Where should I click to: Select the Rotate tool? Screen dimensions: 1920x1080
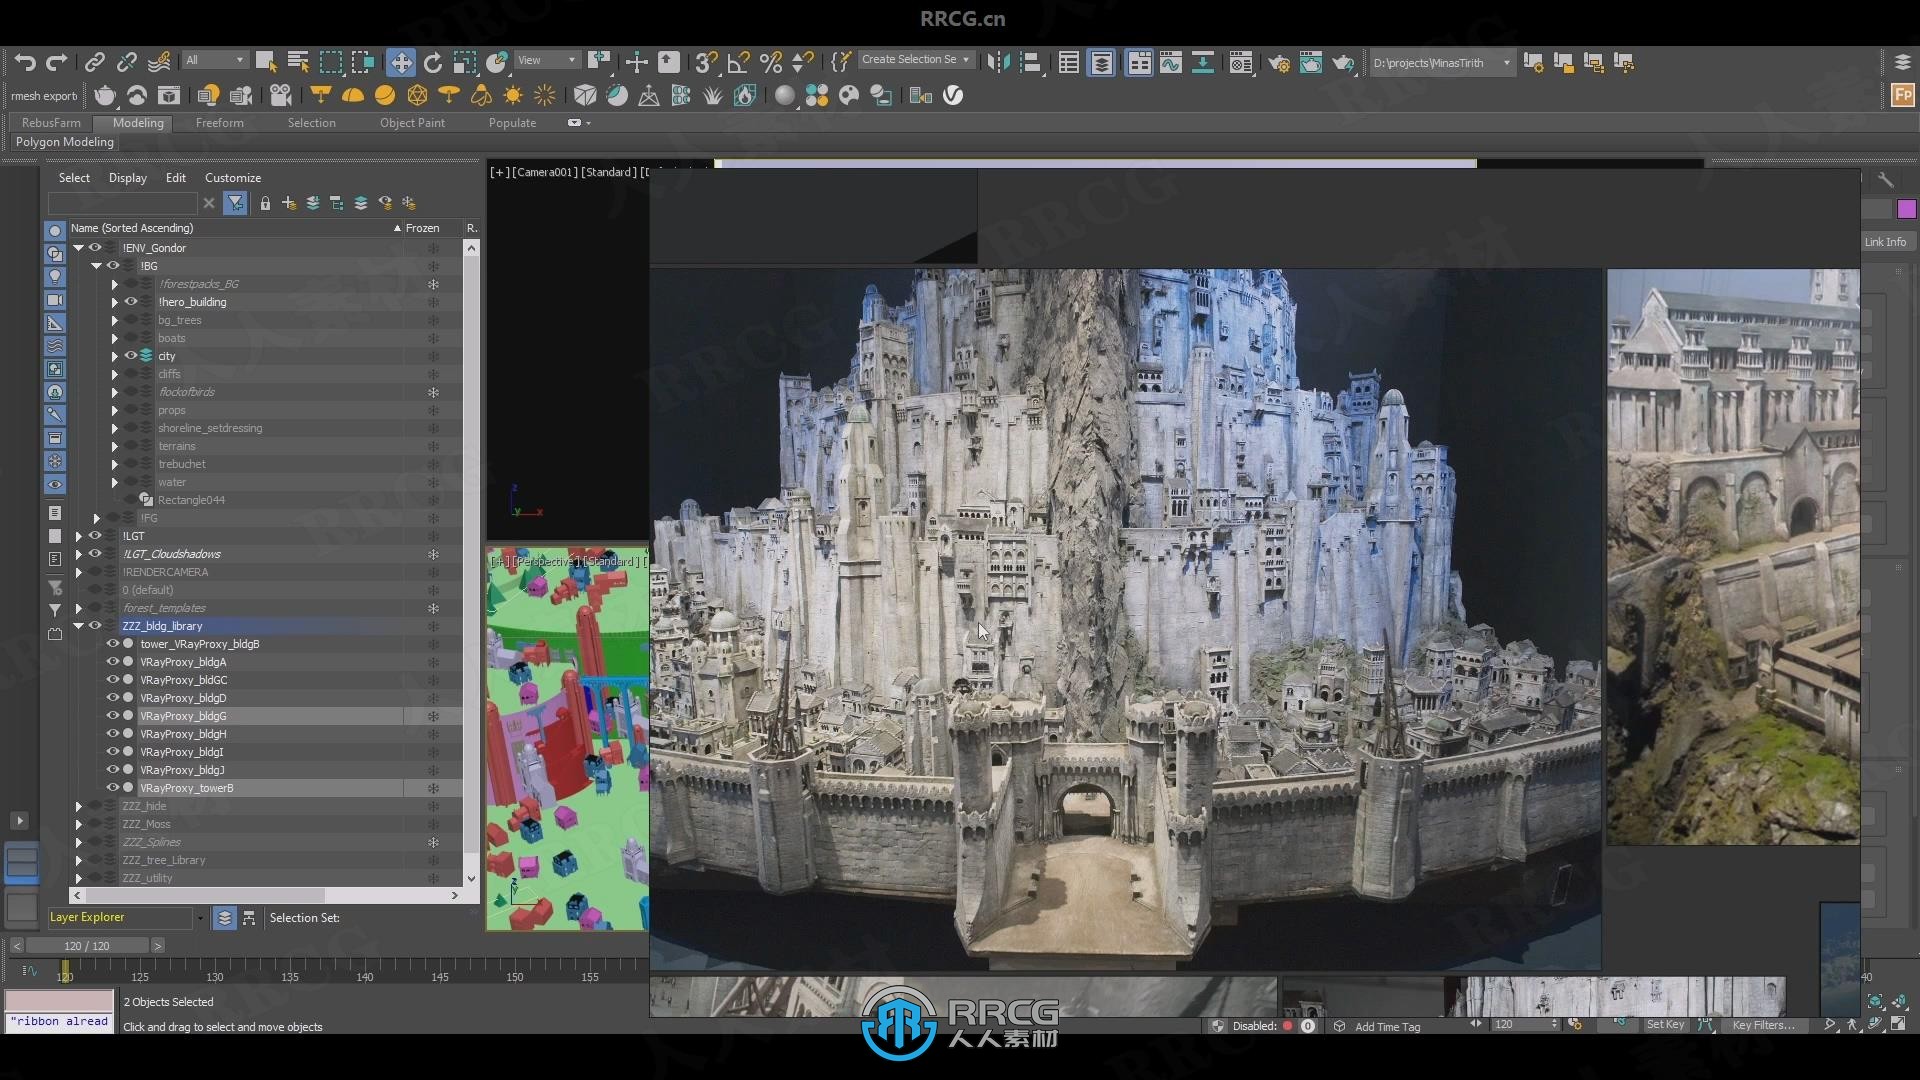pyautogui.click(x=433, y=62)
